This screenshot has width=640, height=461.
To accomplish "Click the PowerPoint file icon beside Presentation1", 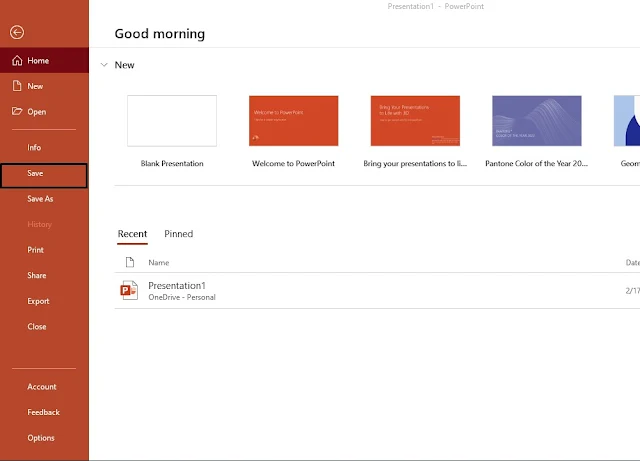I will point(129,290).
